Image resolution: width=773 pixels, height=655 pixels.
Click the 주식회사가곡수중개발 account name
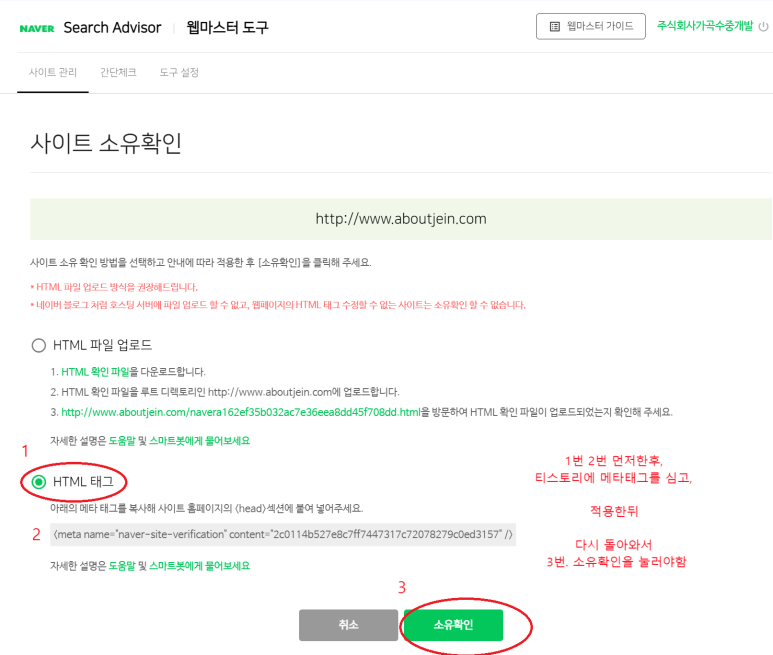705,26
